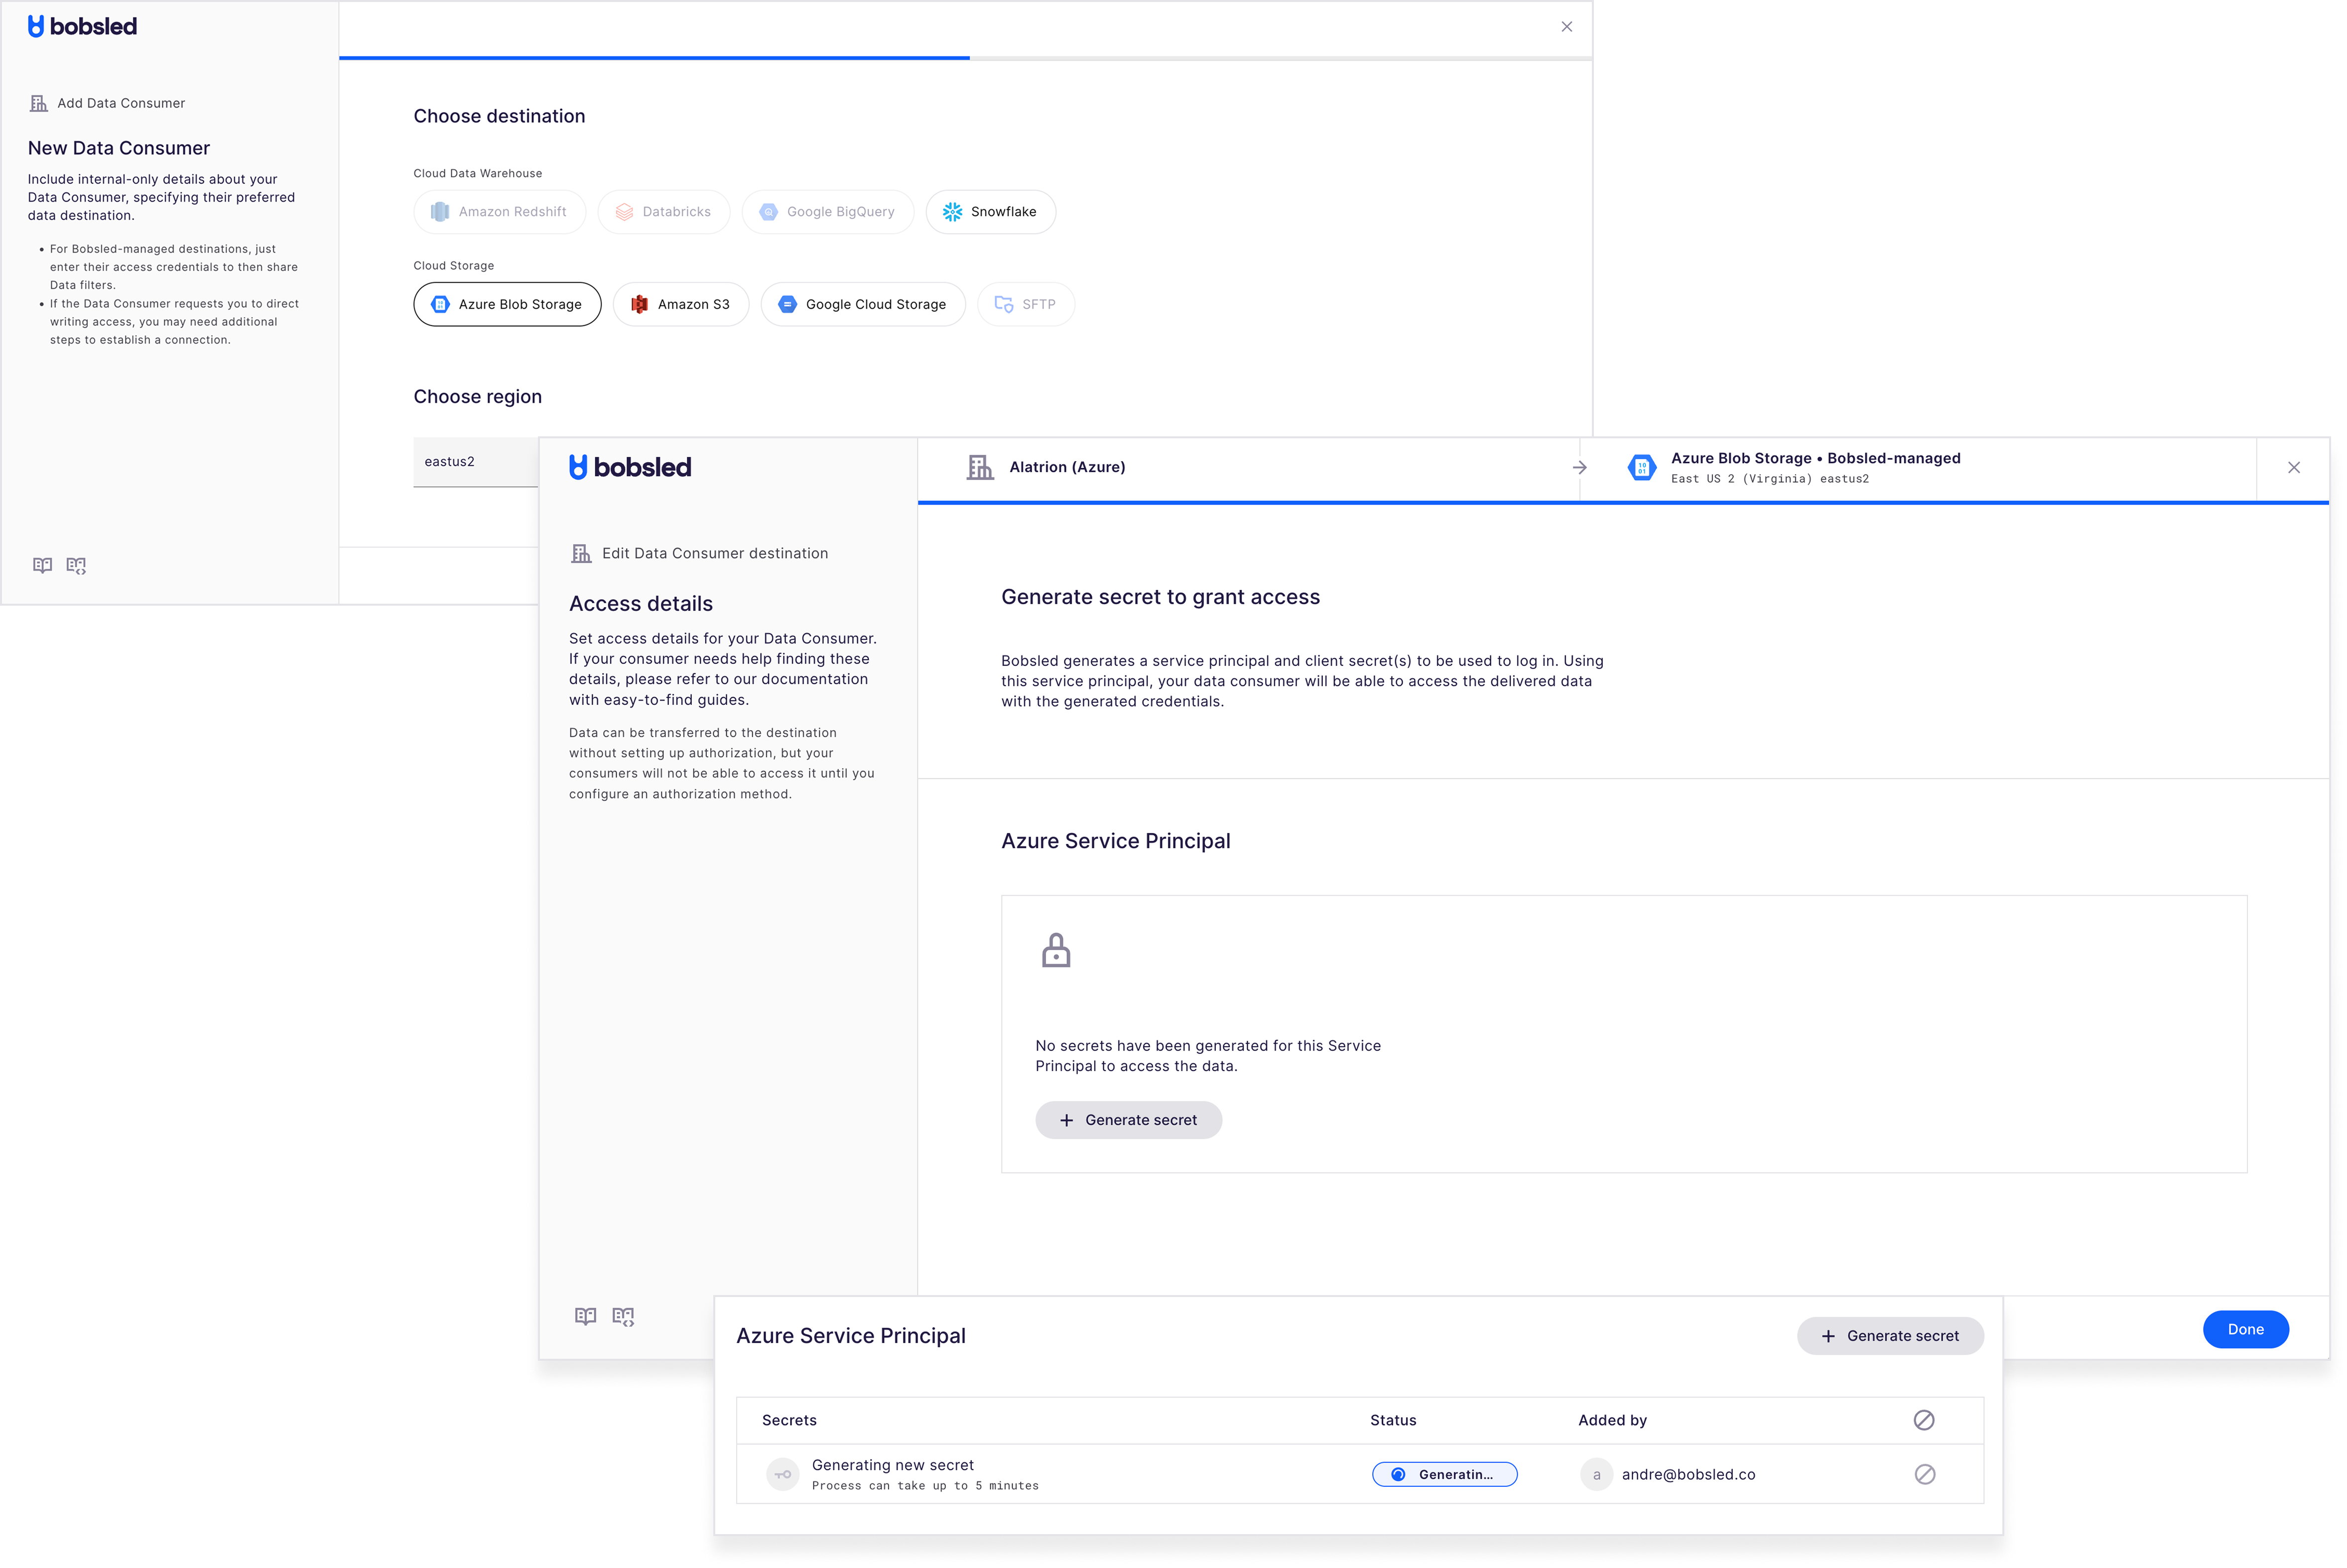Click the bobsled logo in Edit destination window

tap(630, 467)
